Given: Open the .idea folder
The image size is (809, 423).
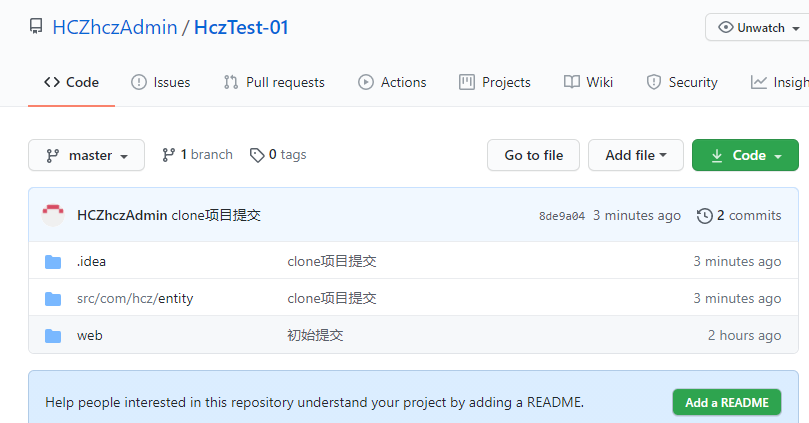Looking at the screenshot, I should pos(91,261).
